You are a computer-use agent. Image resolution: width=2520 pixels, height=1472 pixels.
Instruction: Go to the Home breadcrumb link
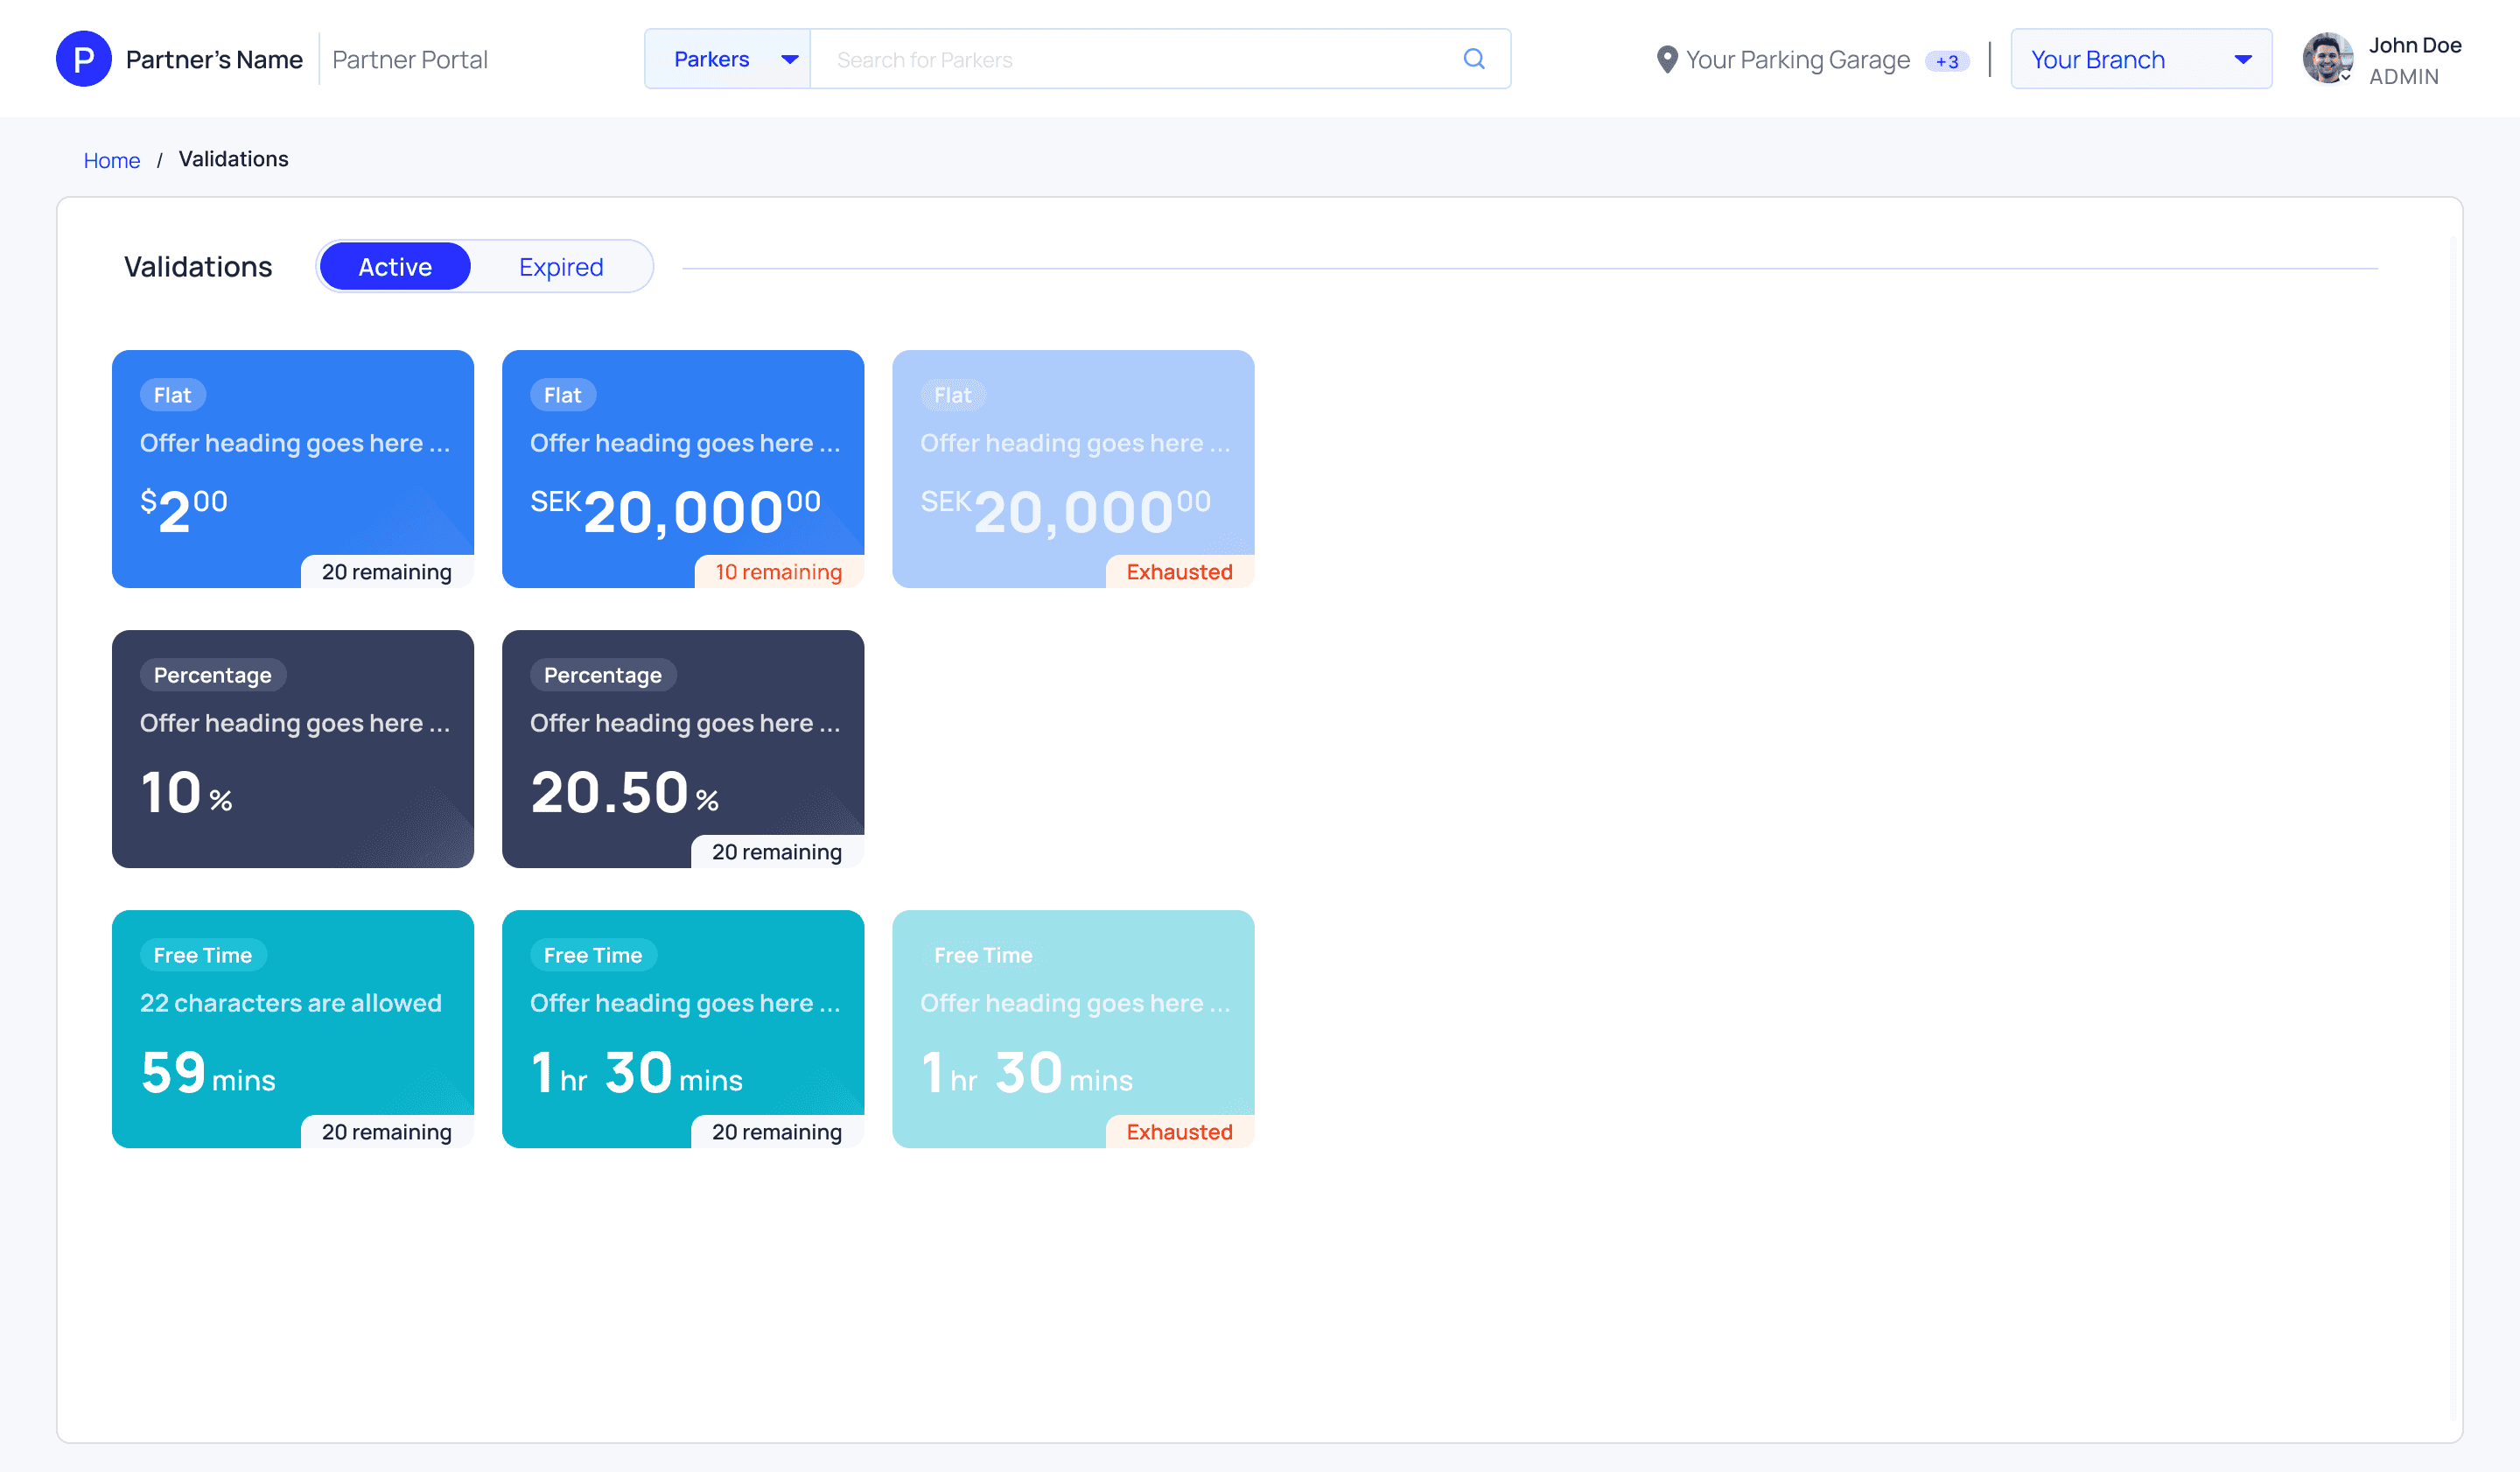point(111,160)
